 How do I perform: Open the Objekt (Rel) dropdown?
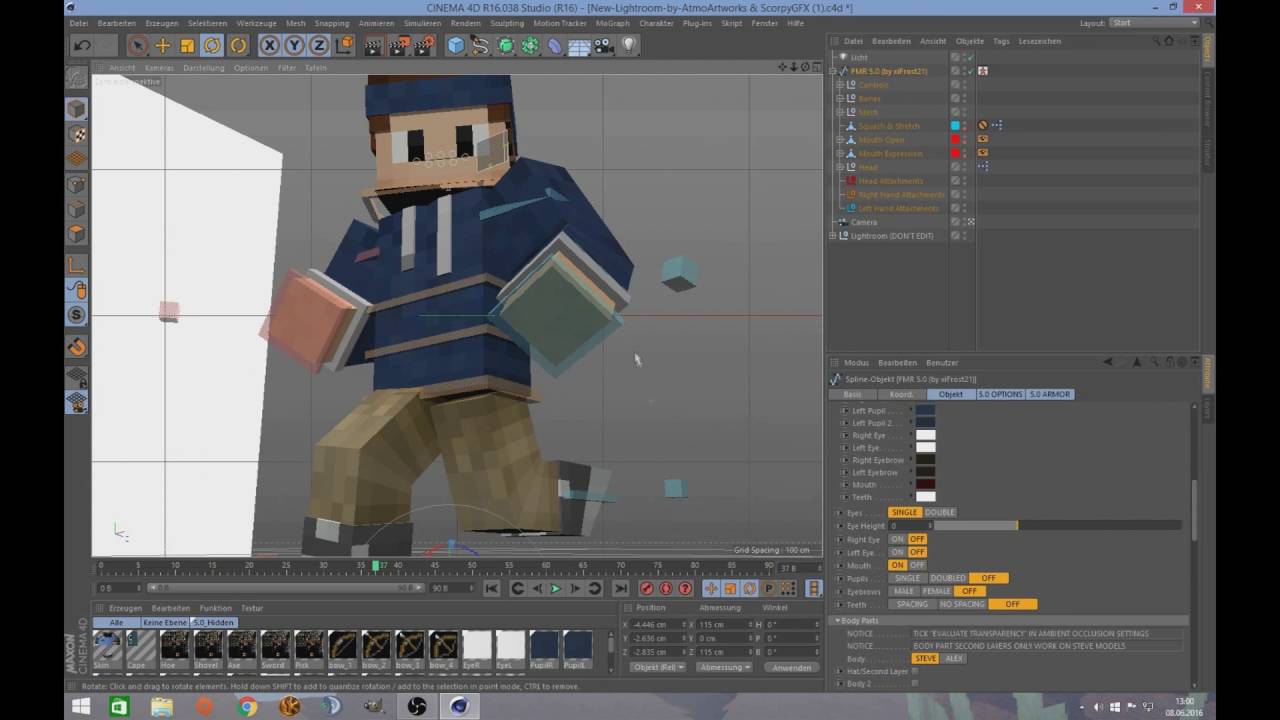click(658, 667)
